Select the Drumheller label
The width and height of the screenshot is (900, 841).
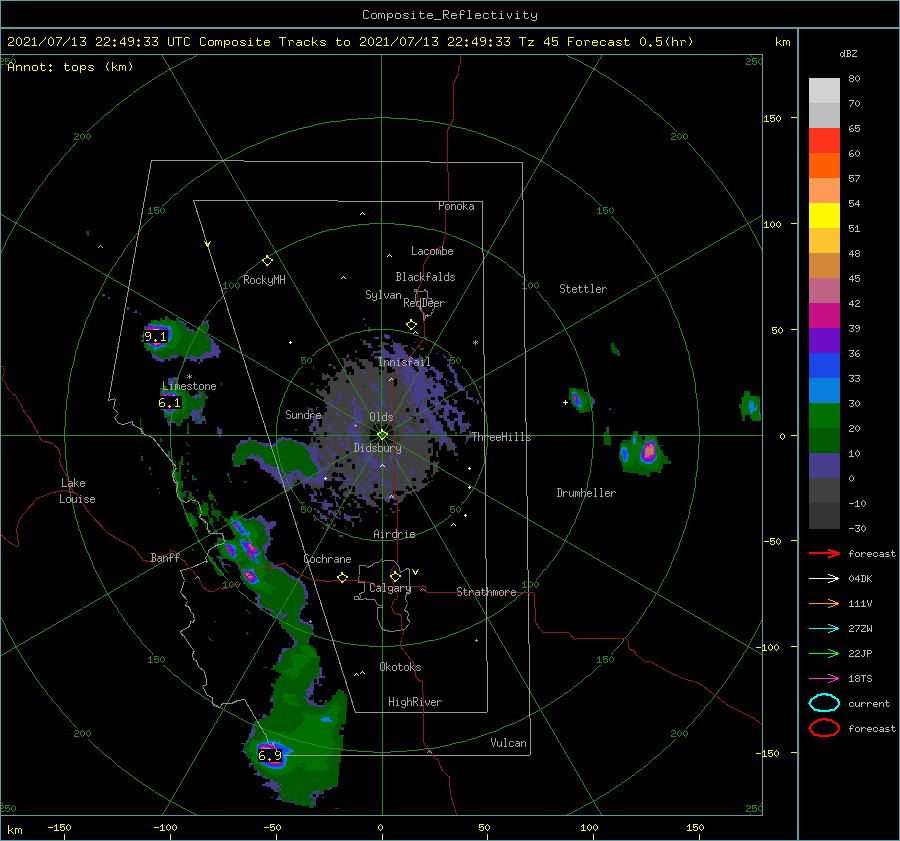[x=586, y=493]
